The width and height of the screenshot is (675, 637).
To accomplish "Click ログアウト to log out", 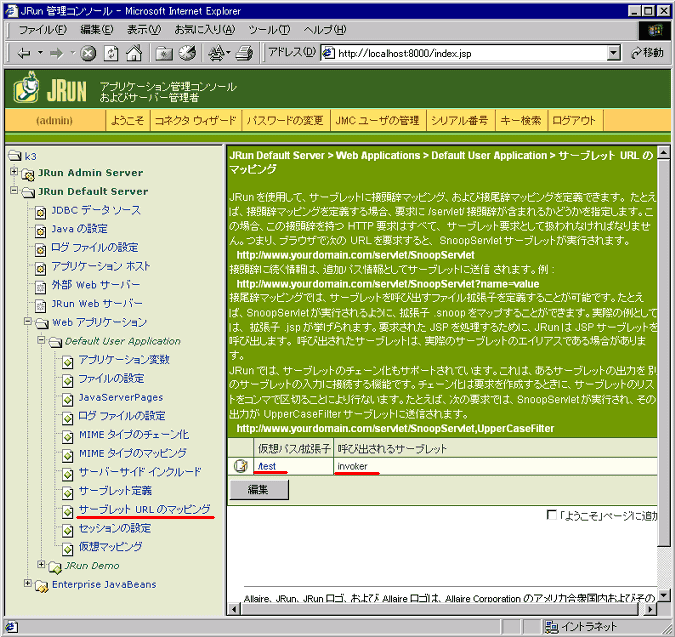I will click(x=574, y=121).
